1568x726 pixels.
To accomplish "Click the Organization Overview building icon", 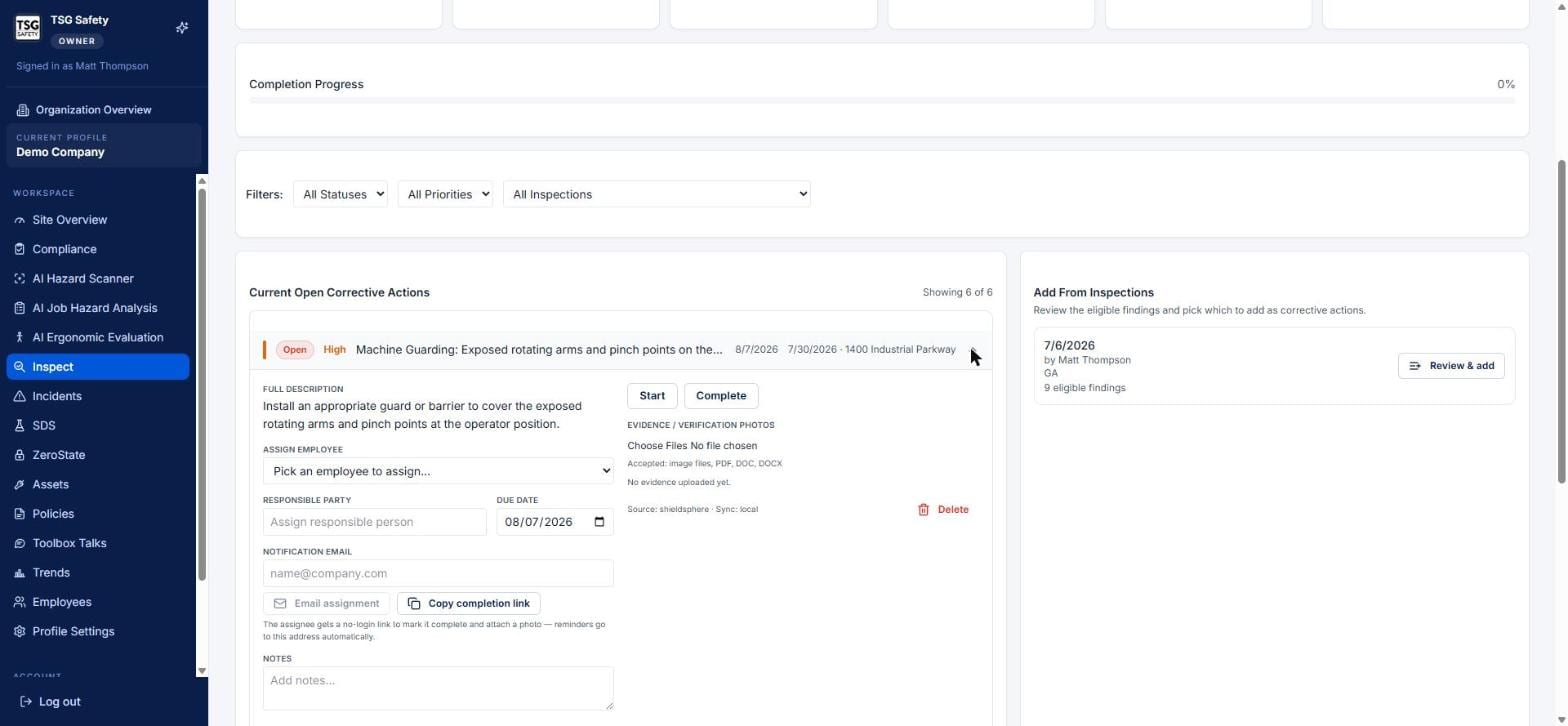I will click(x=23, y=110).
